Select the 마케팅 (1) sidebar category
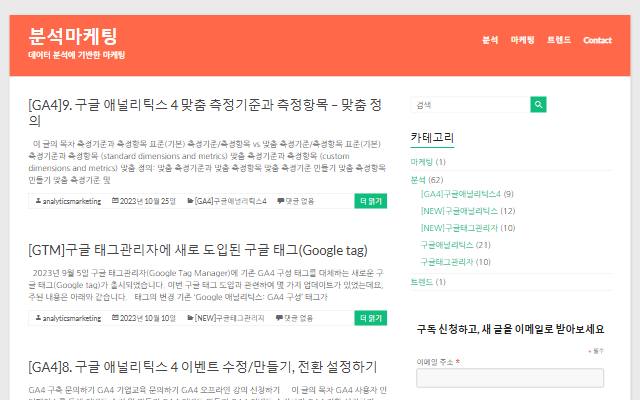The image size is (640, 400). [x=421, y=162]
